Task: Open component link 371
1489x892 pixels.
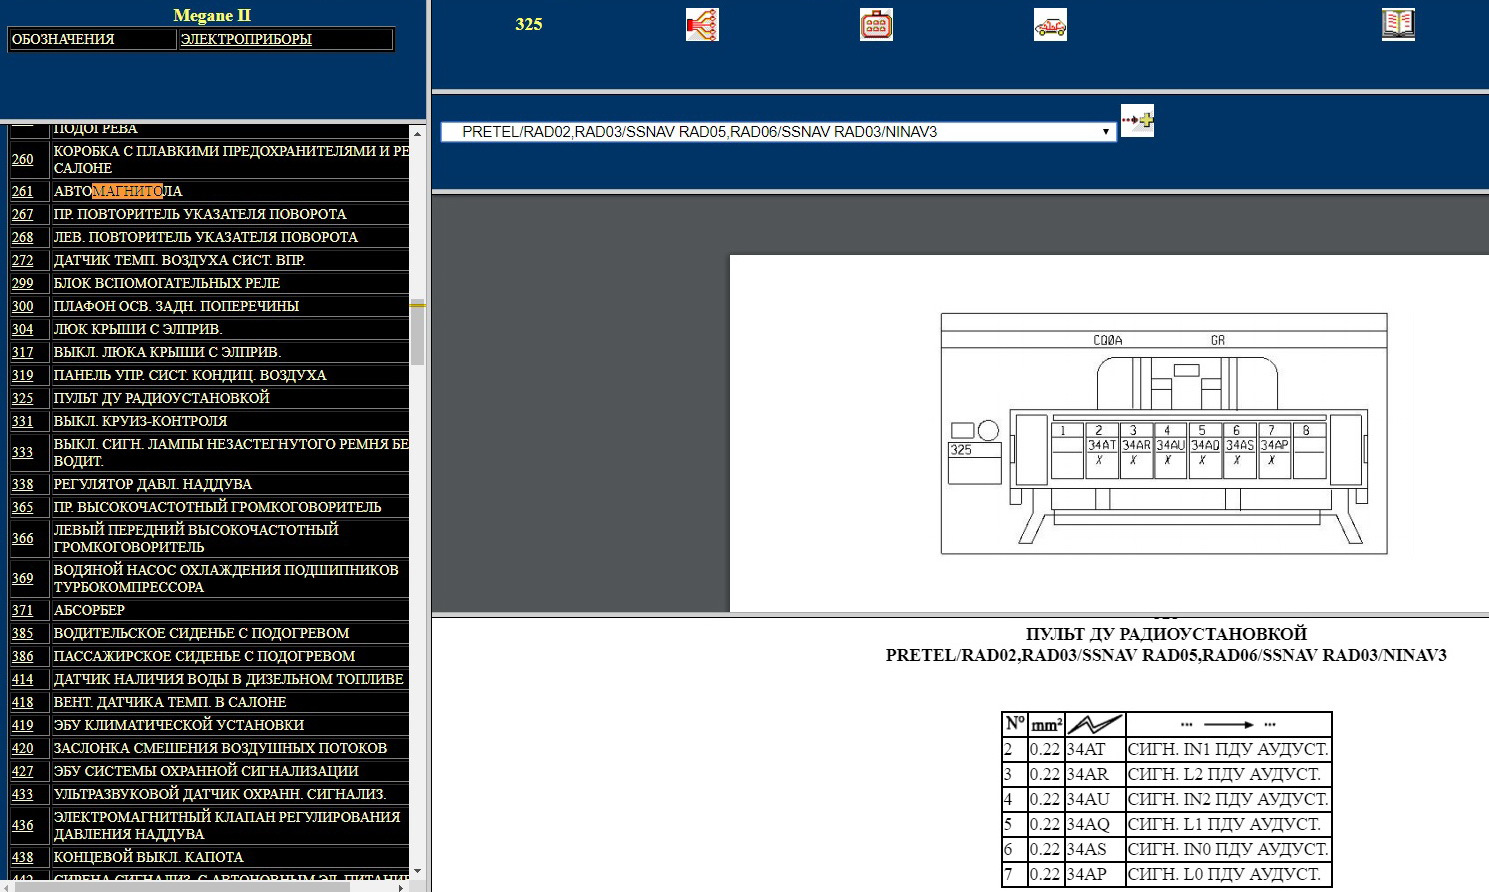Action: coord(23,610)
